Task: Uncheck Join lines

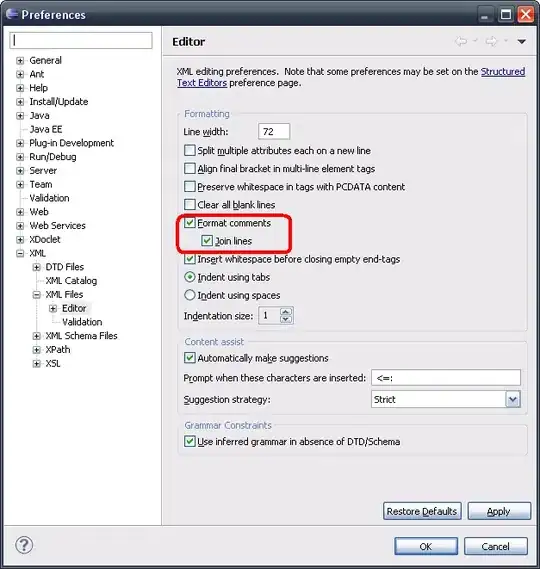Action: 207,241
